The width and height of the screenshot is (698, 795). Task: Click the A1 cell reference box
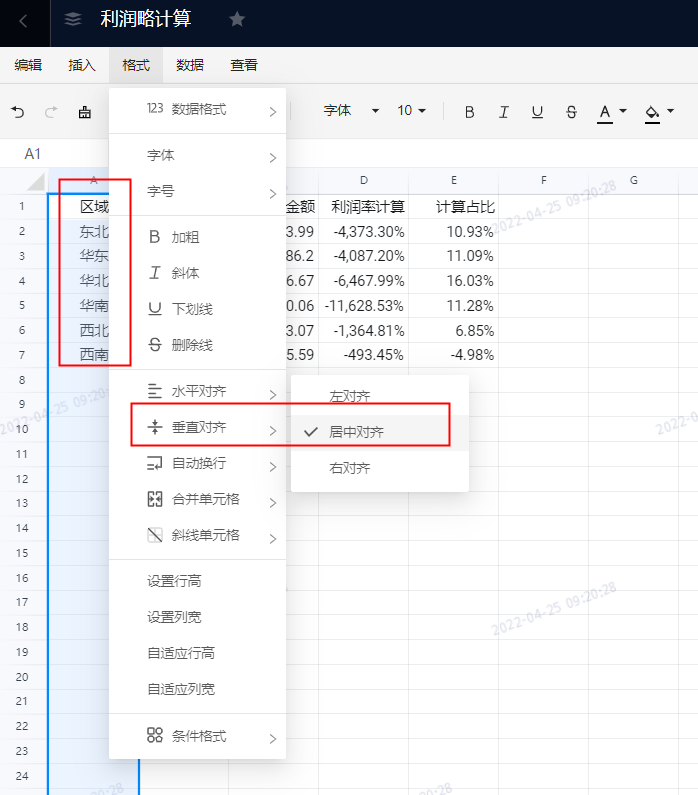(33, 153)
